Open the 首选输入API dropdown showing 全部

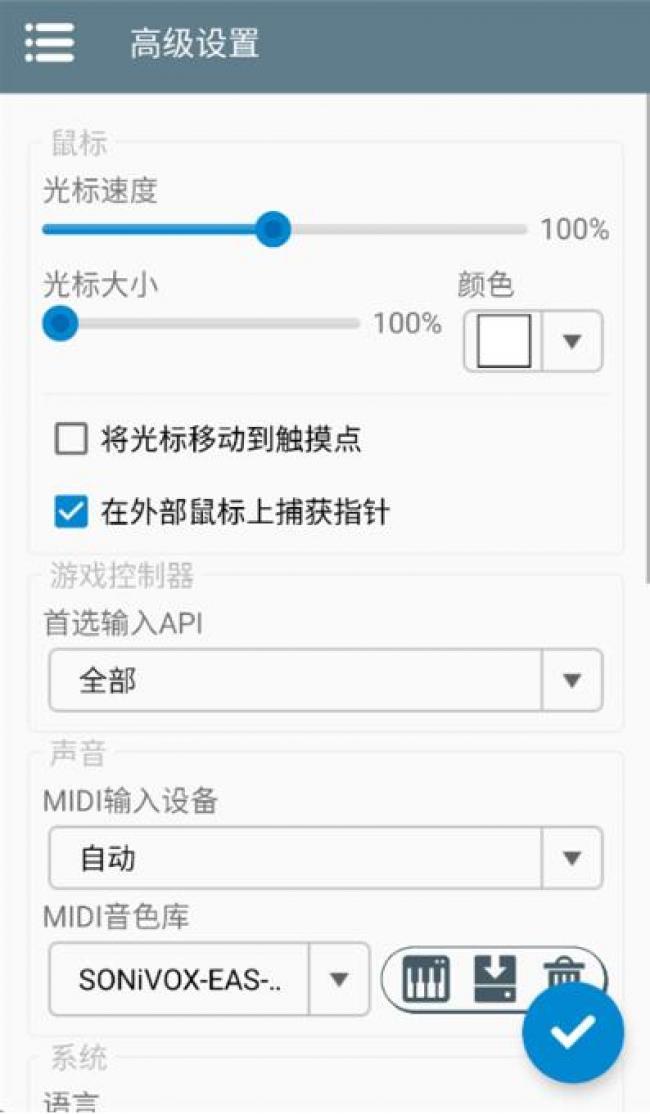326,680
